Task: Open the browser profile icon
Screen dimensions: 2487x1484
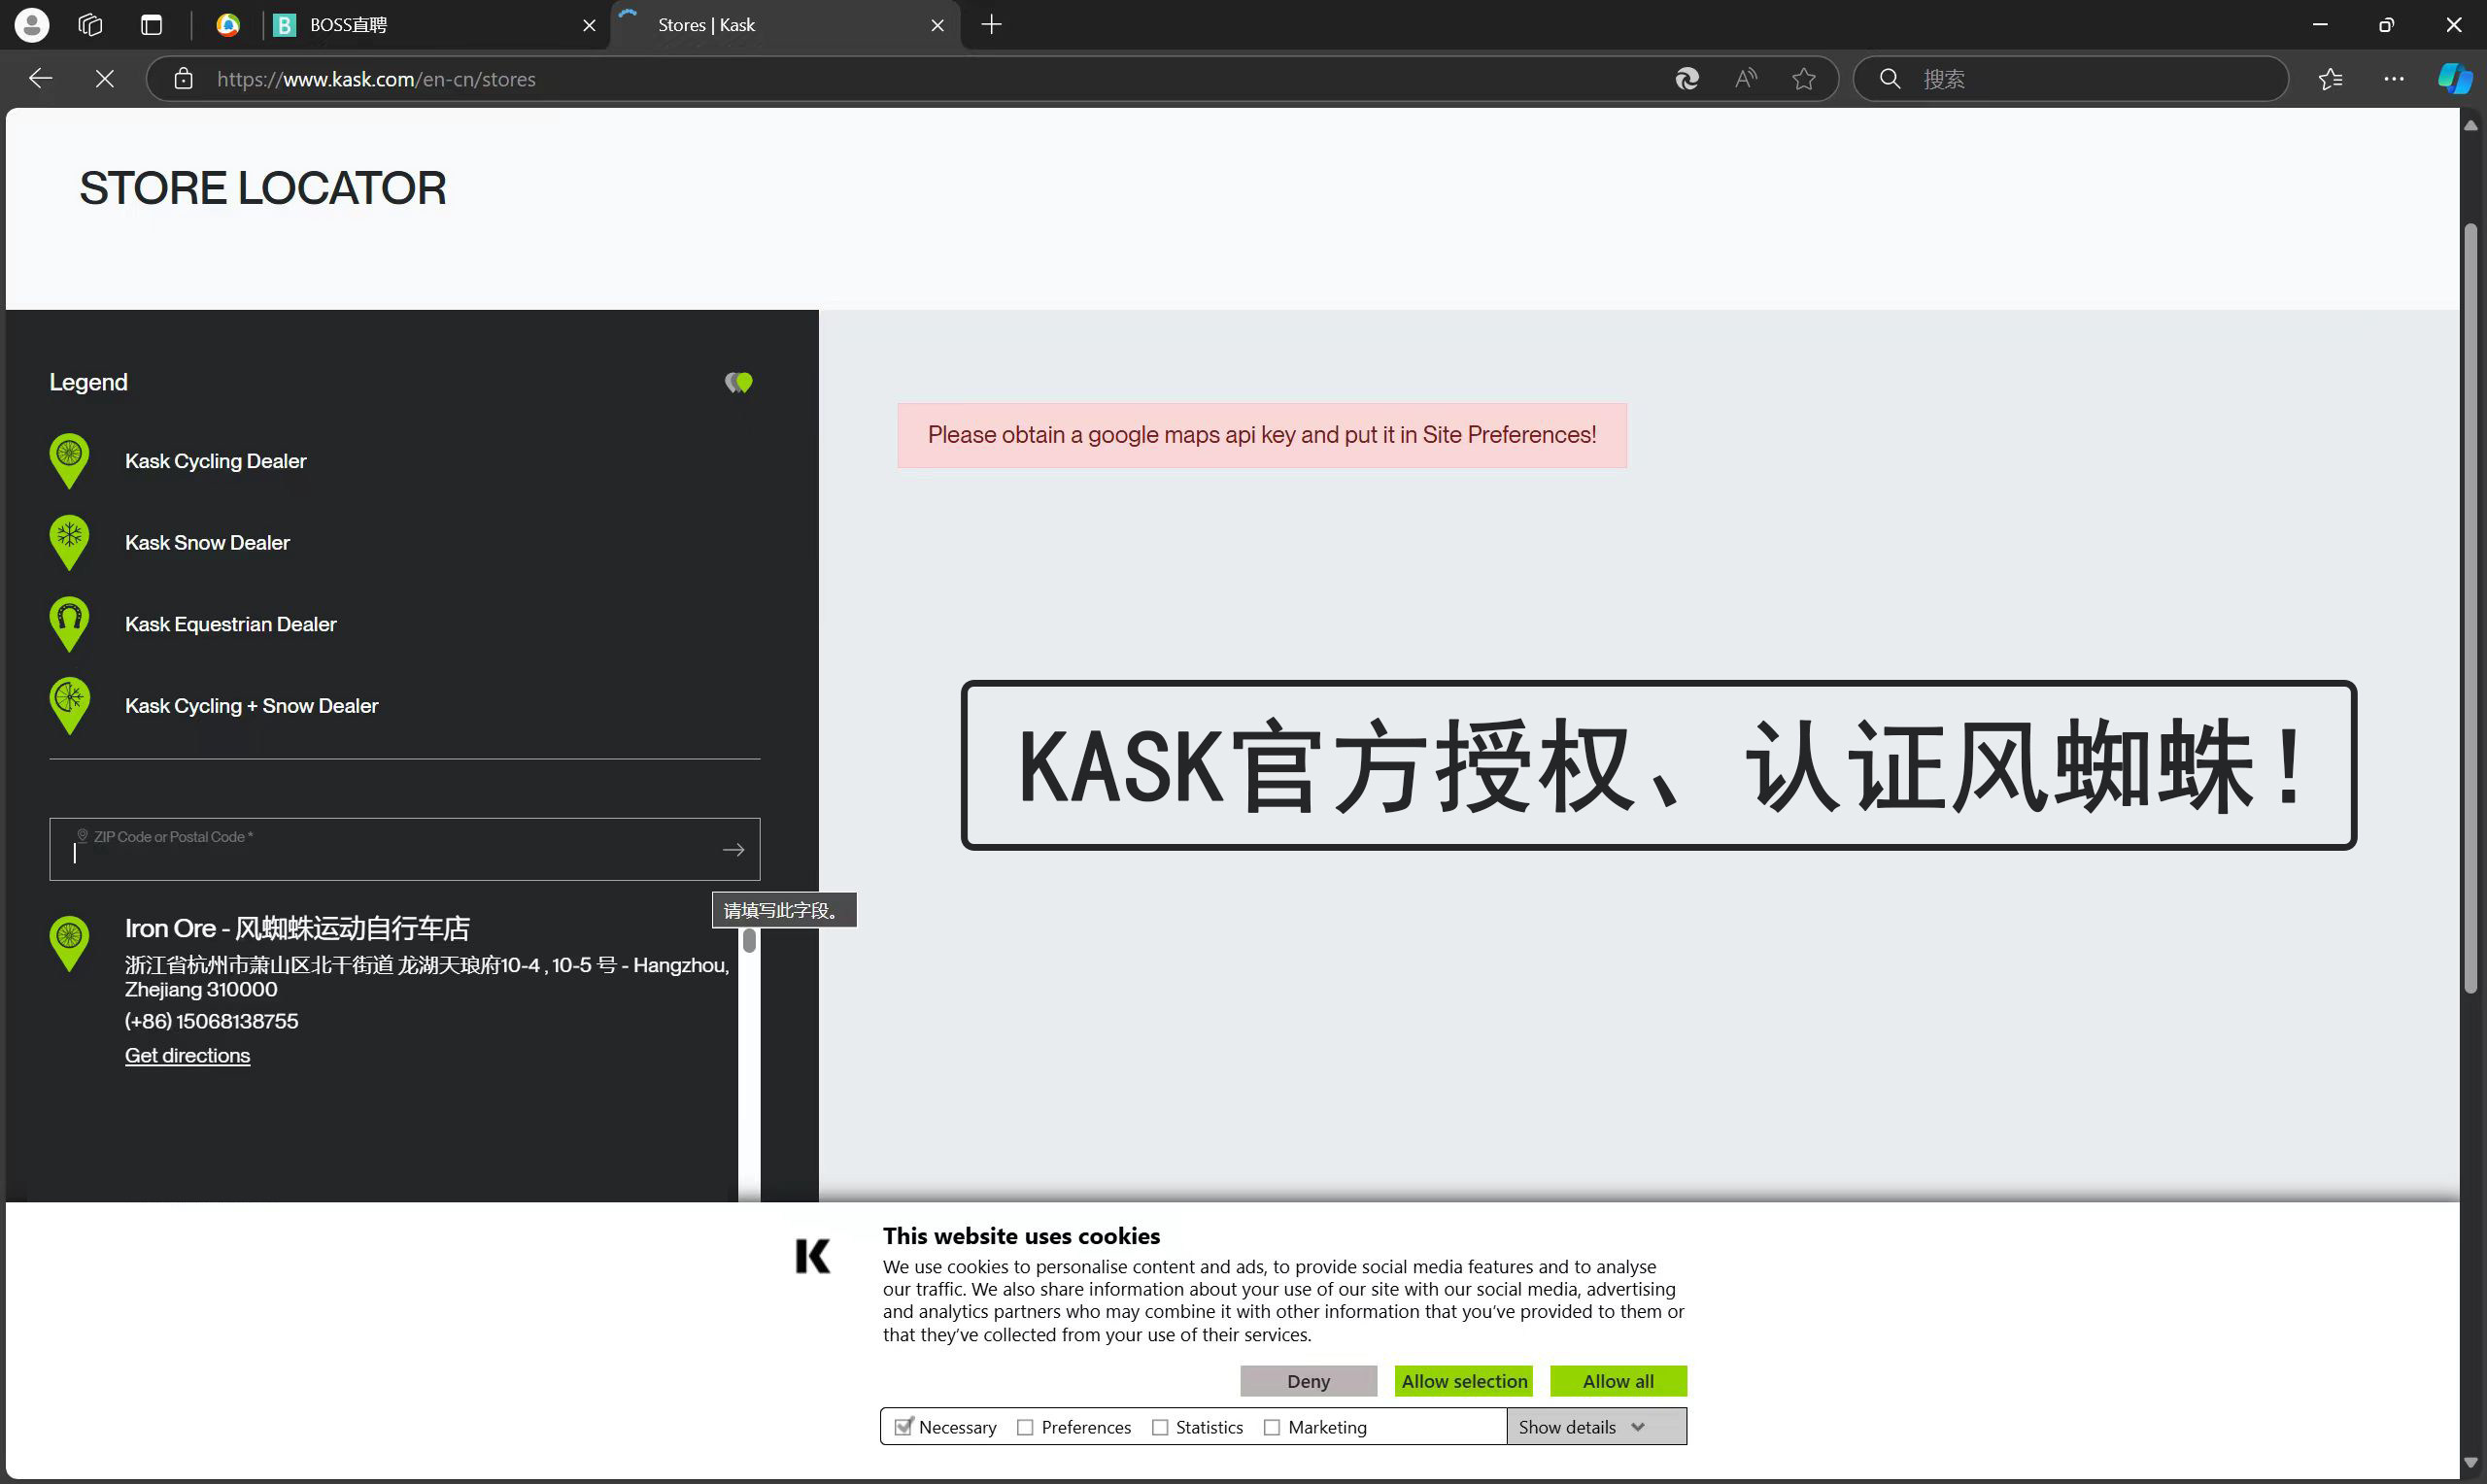Action: 32,25
